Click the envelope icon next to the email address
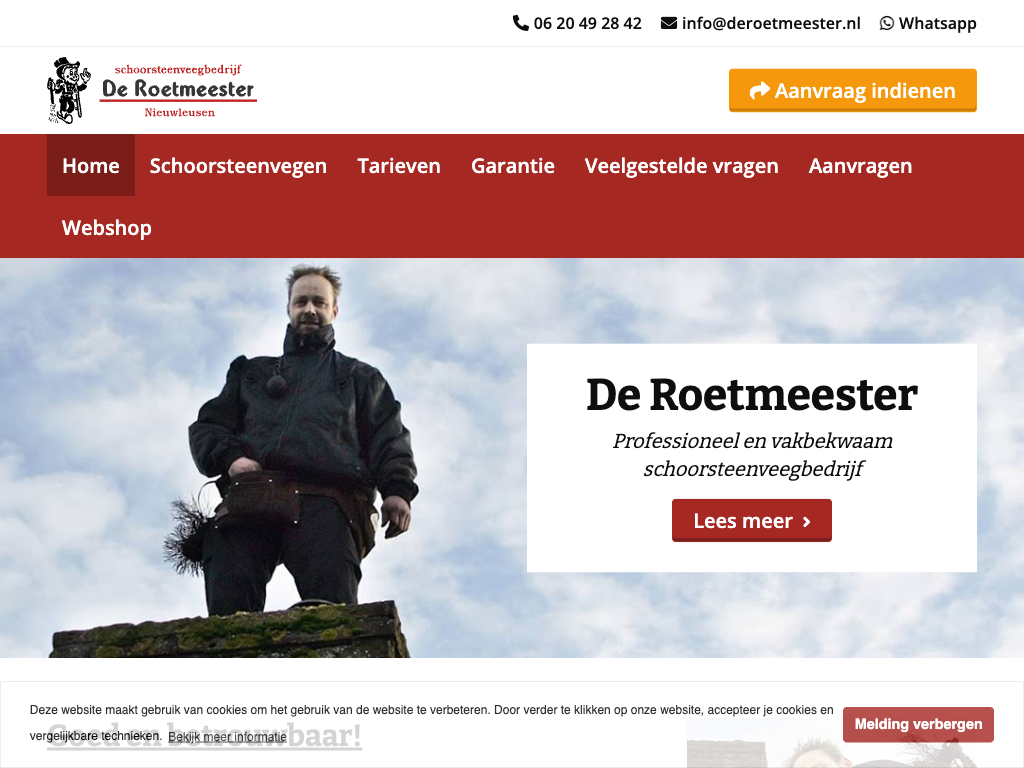The image size is (1024, 768). (x=669, y=24)
